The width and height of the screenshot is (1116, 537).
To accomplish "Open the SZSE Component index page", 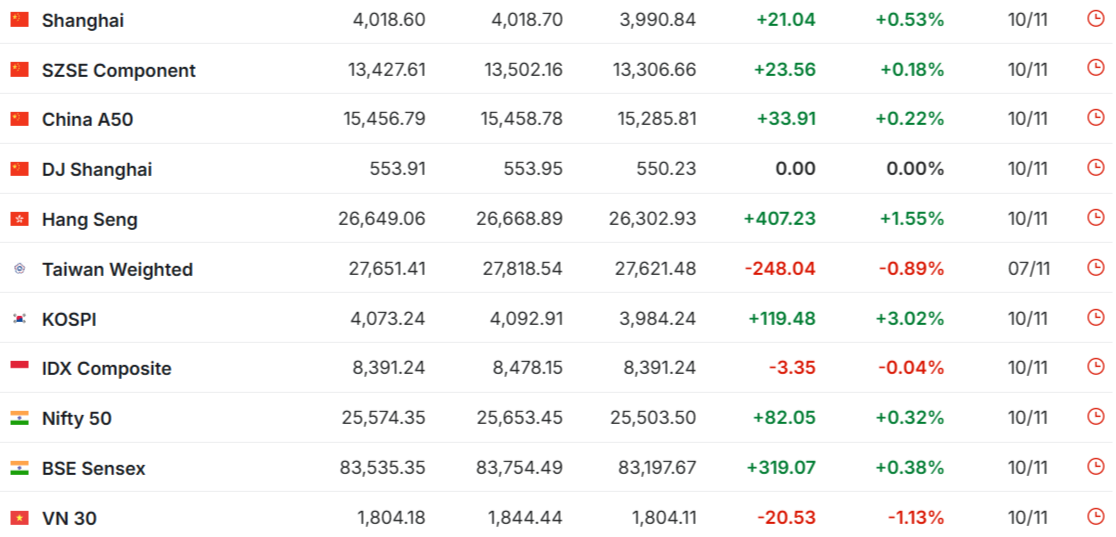I will (119, 70).
